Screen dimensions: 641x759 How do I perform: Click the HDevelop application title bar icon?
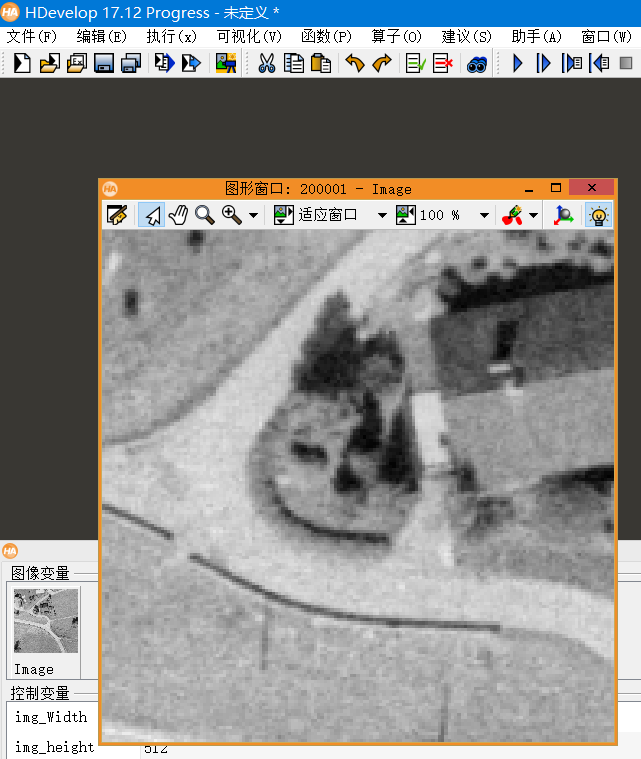click(10, 12)
